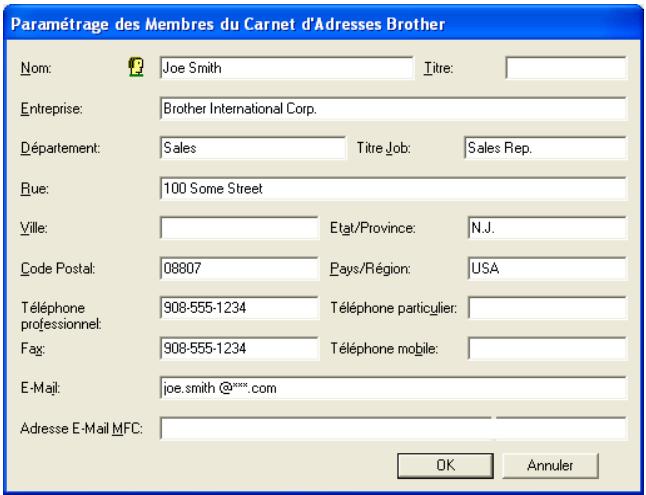Focus the Rue field with 100 Some Street

(393, 188)
